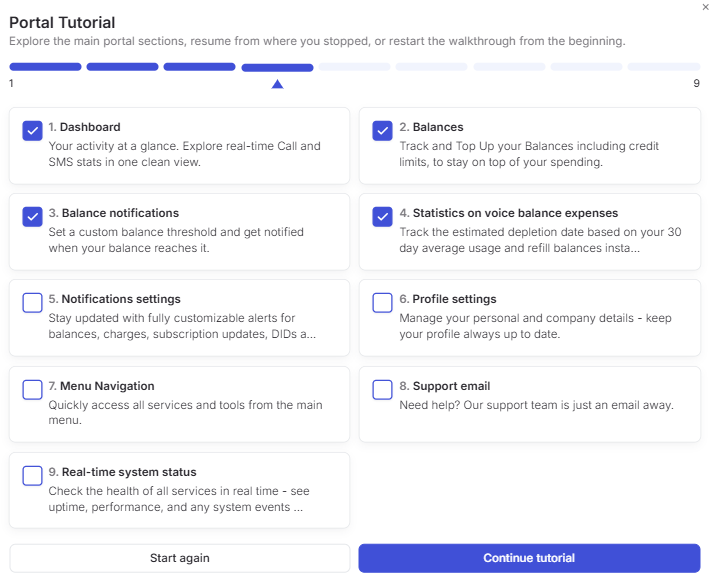Jump to the first progress segment
Viewport: 718px width, 585px height.
[45, 67]
